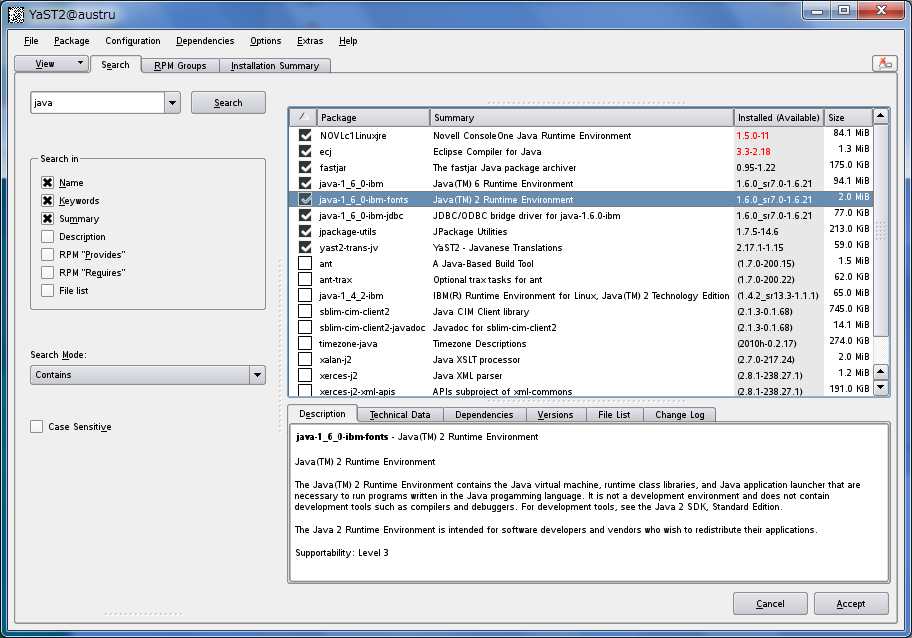Sort by Installed (Available) column header
This screenshot has width=912, height=638.
click(779, 117)
